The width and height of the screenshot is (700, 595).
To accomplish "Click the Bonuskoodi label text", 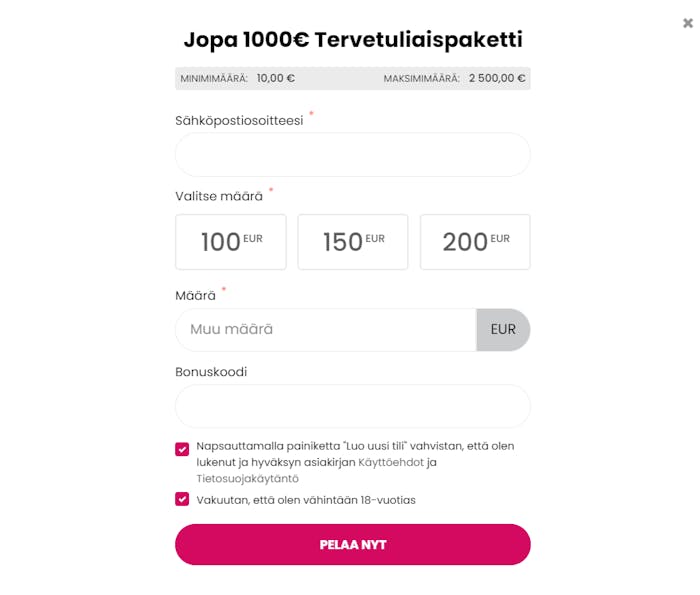I will pyautogui.click(x=211, y=372).
